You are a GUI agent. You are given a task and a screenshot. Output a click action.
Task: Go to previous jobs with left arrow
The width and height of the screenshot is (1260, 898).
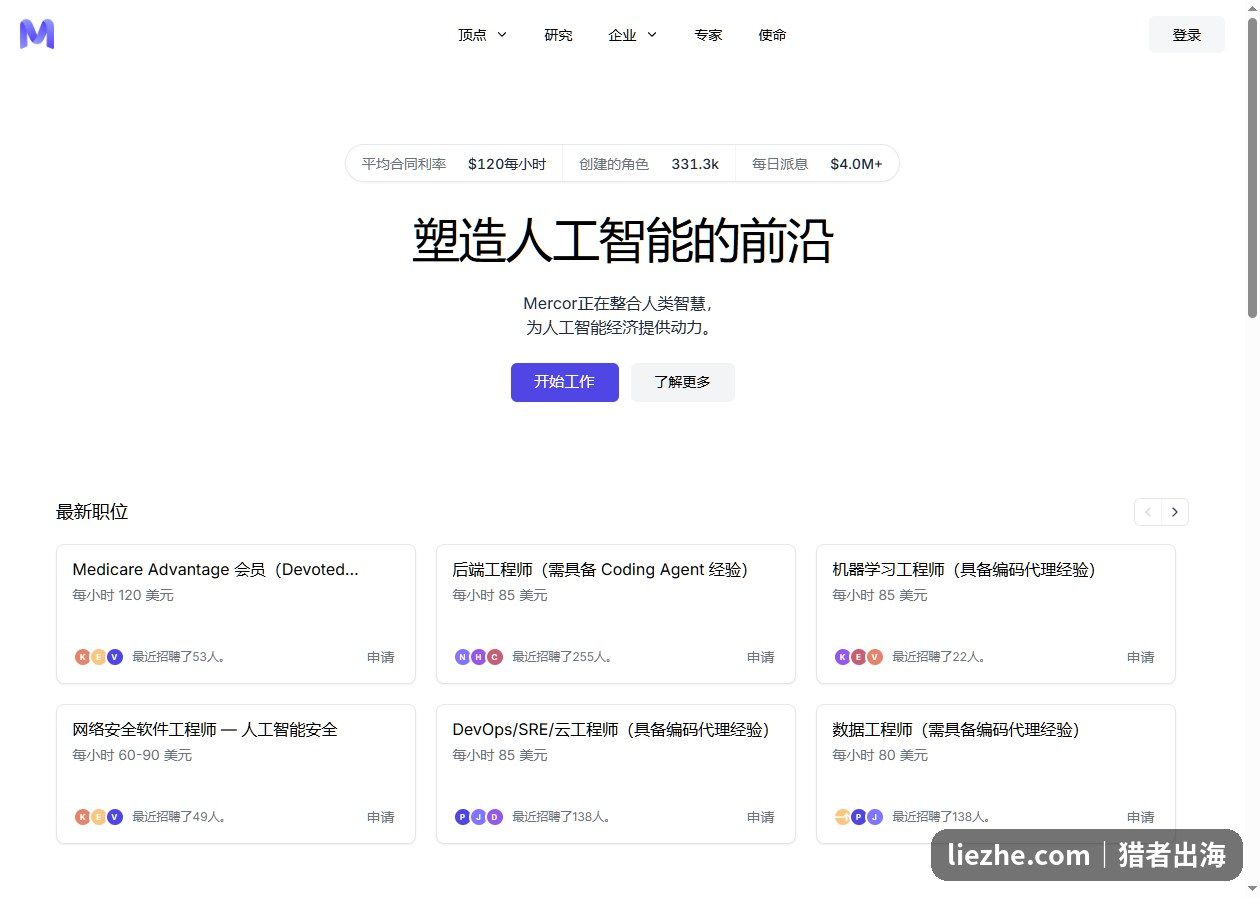click(x=1148, y=512)
